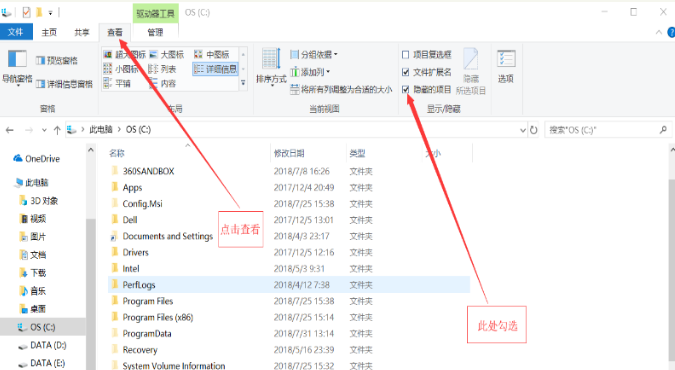This screenshot has width=675, height=370.
Task: Go up one folder level arrow
Action: (57, 130)
